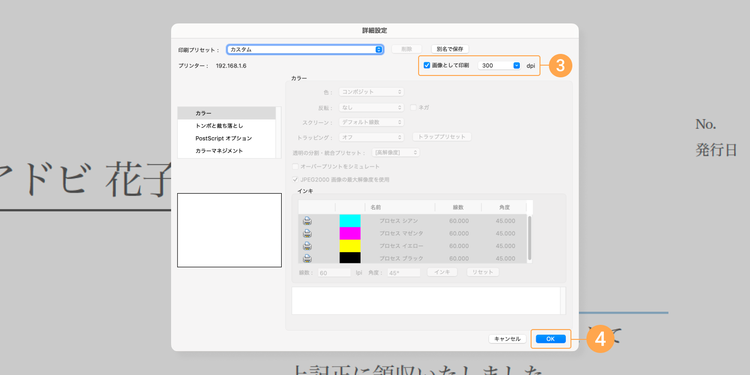The width and height of the screenshot is (750, 375).
Task: Select カラー in the settings list
Action: pos(227,113)
